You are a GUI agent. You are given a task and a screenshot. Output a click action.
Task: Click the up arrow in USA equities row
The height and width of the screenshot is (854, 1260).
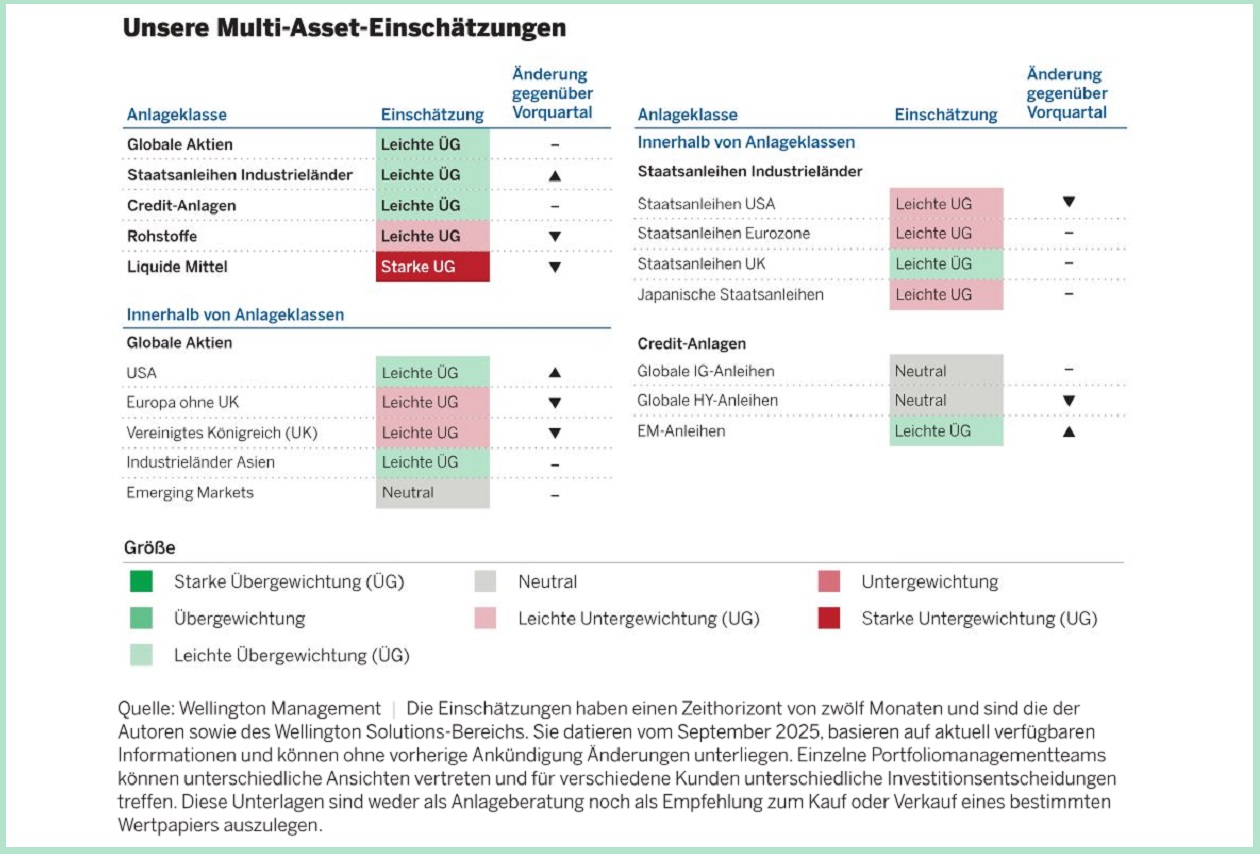[x=554, y=373]
